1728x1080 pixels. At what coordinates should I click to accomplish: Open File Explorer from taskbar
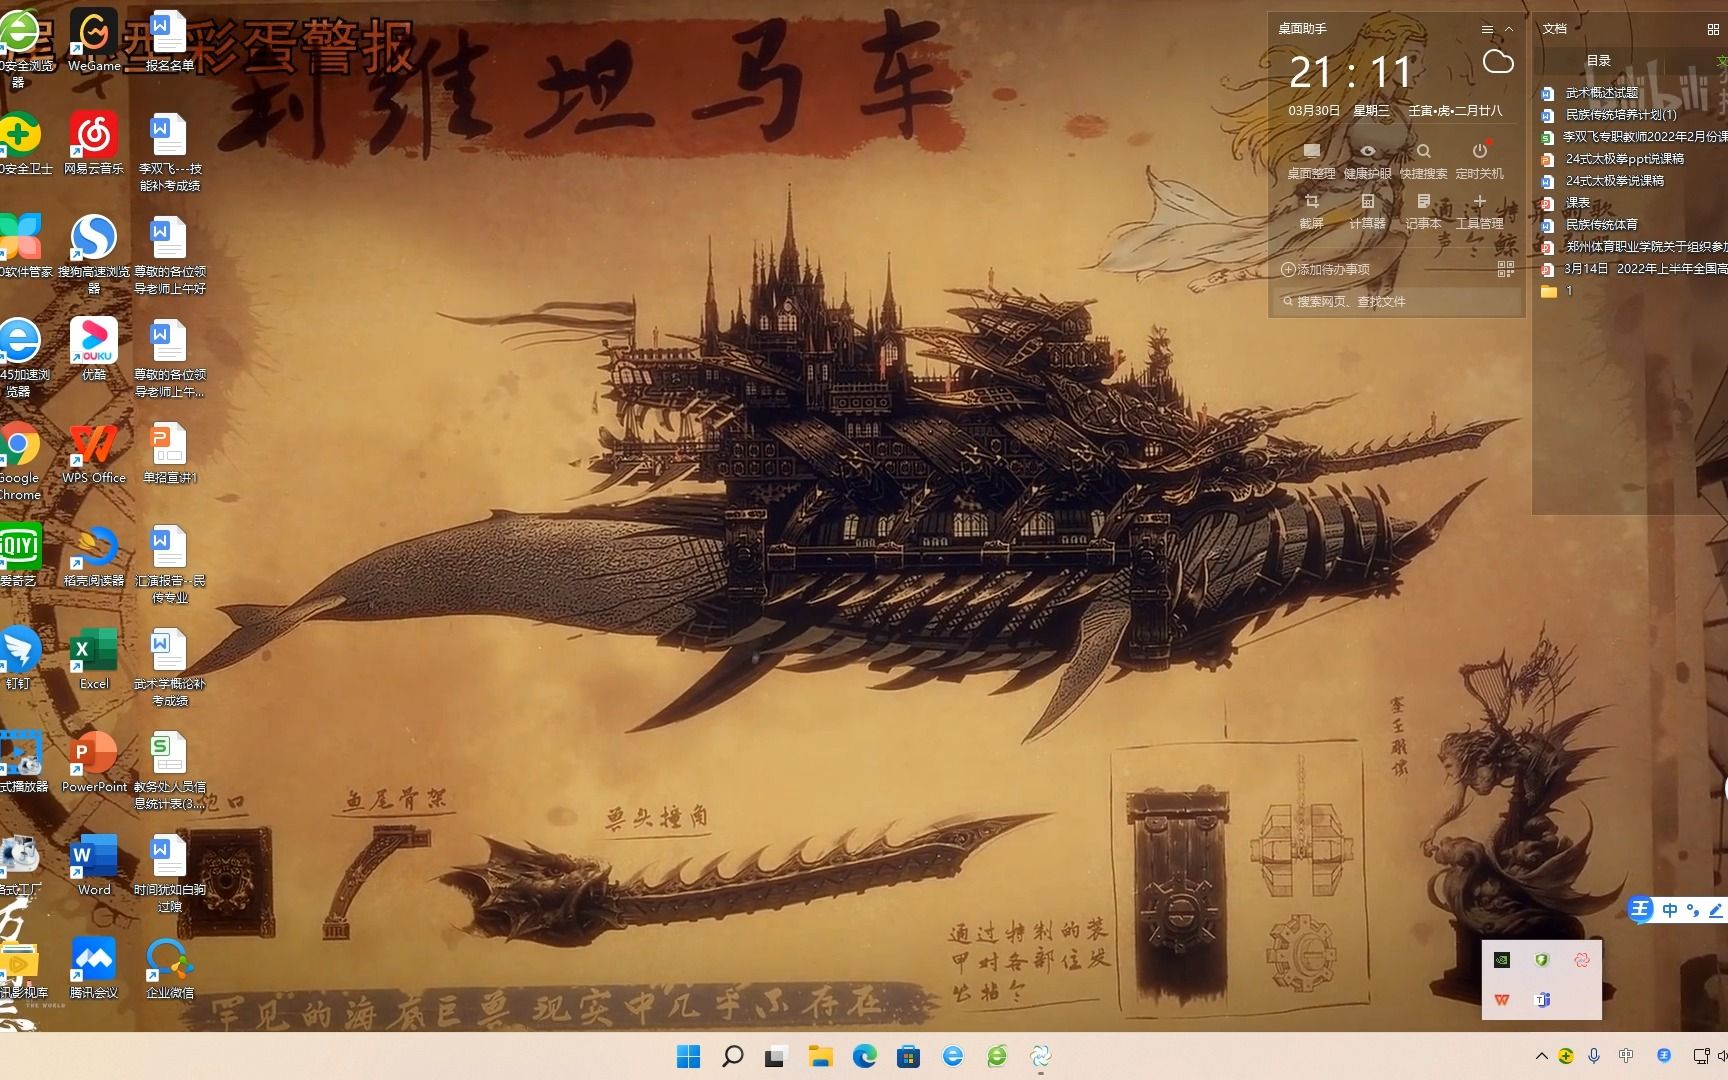[820, 1056]
